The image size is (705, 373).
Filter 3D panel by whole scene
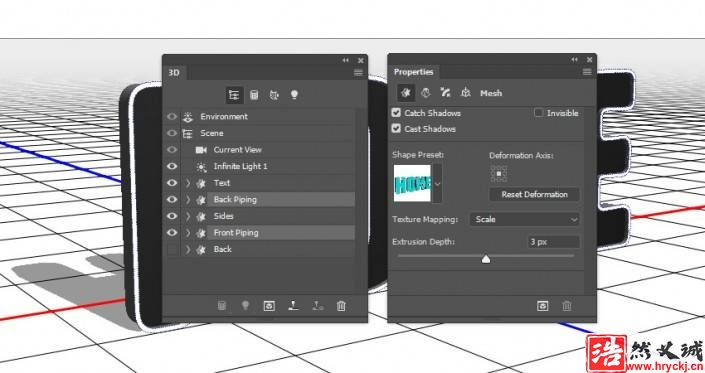click(234, 95)
